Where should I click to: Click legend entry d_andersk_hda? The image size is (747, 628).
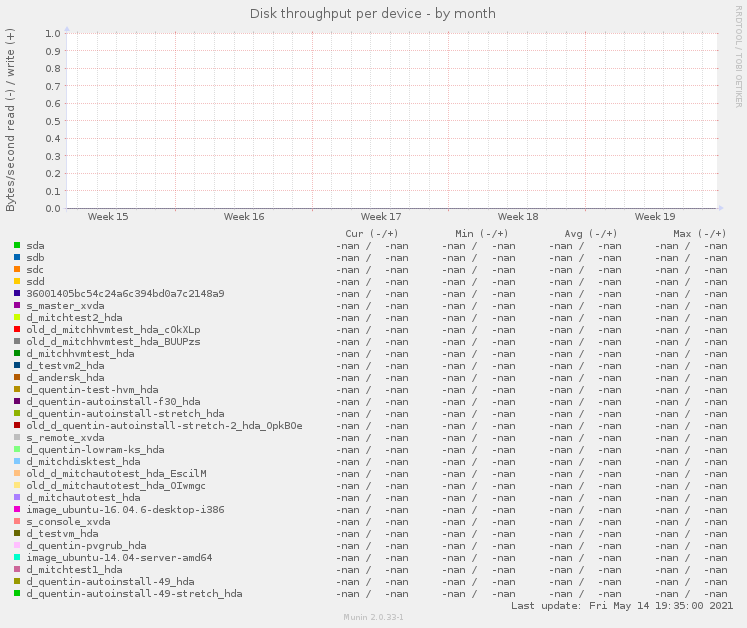[65, 378]
